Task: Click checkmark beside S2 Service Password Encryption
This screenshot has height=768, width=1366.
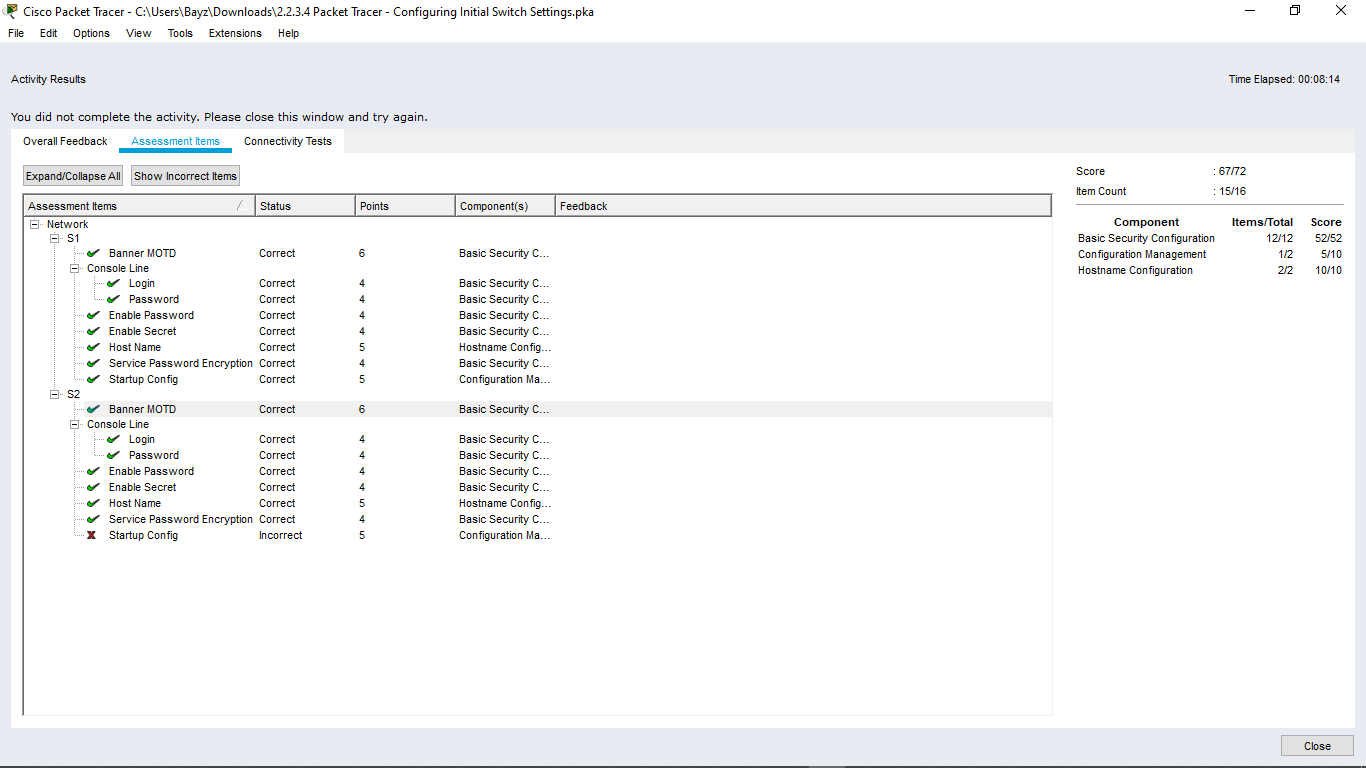Action: (x=93, y=519)
